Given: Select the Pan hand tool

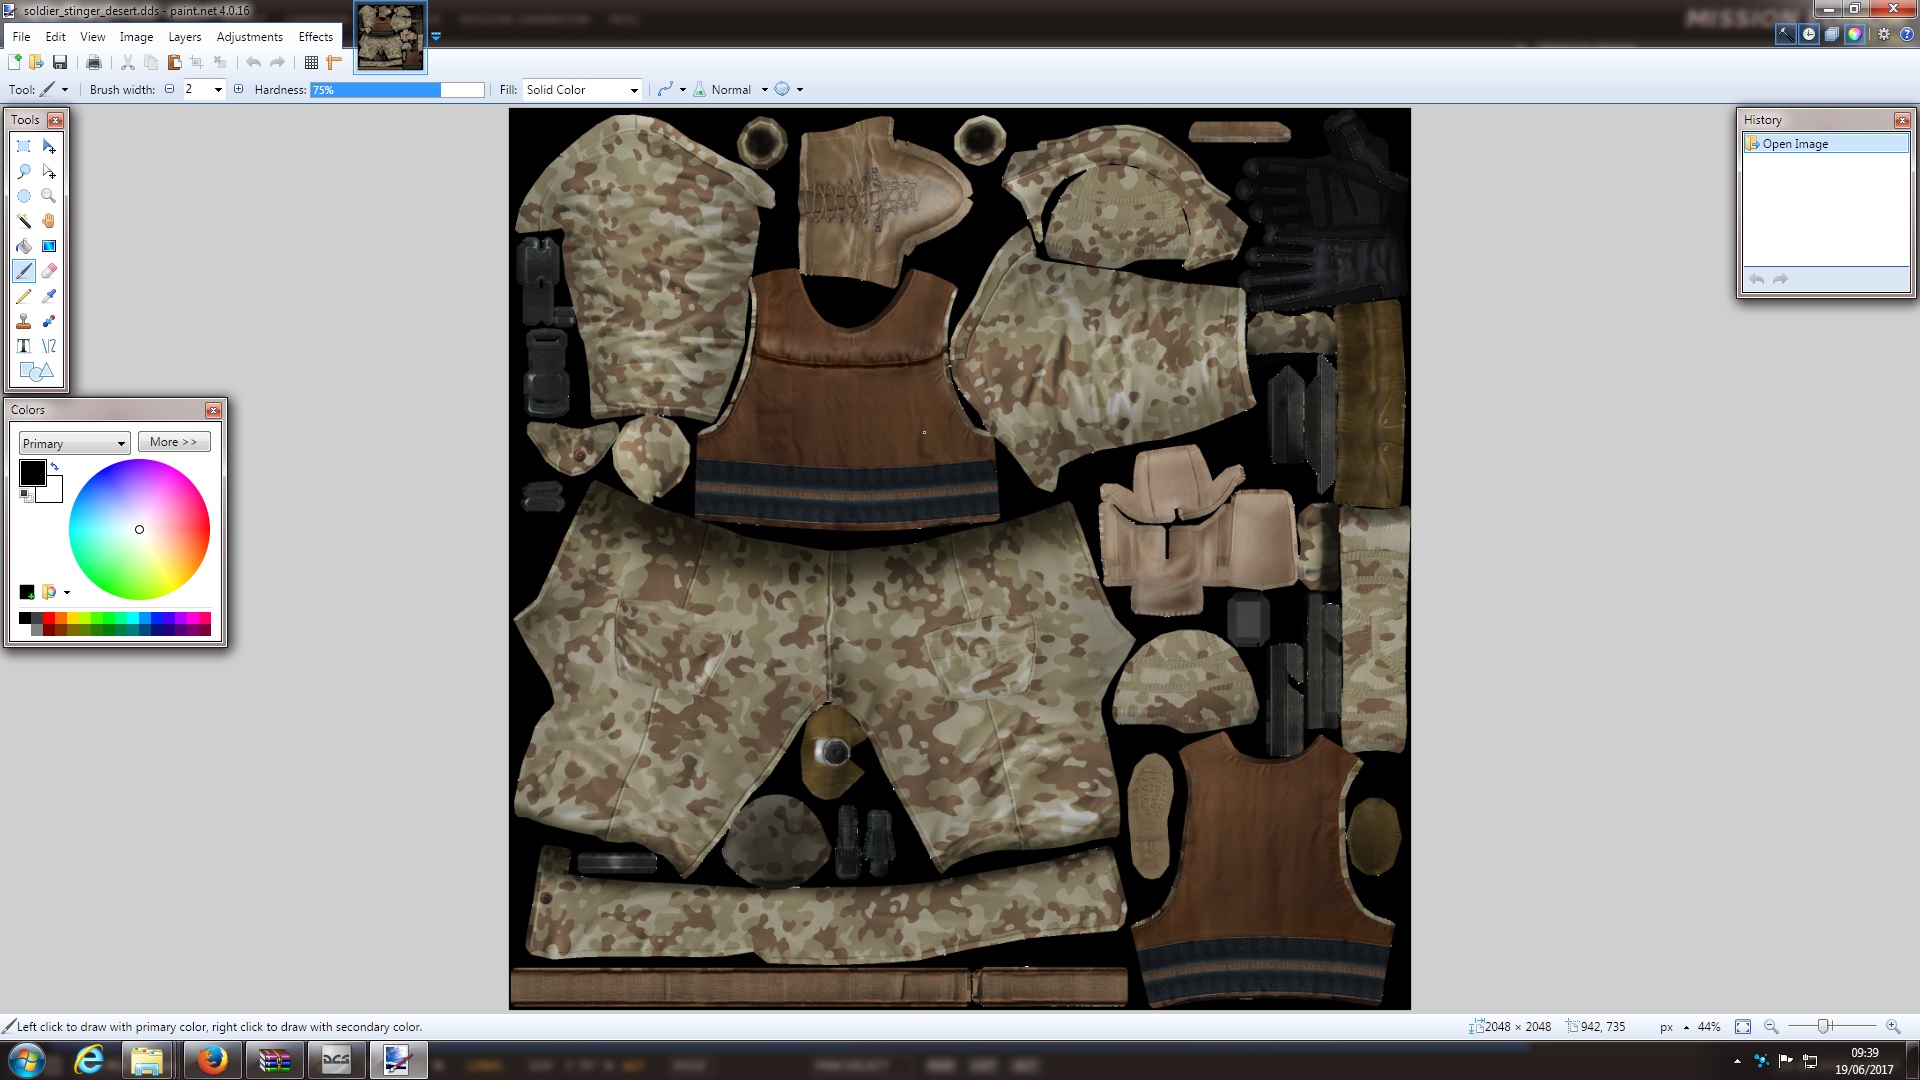Looking at the screenshot, I should coord(49,221).
